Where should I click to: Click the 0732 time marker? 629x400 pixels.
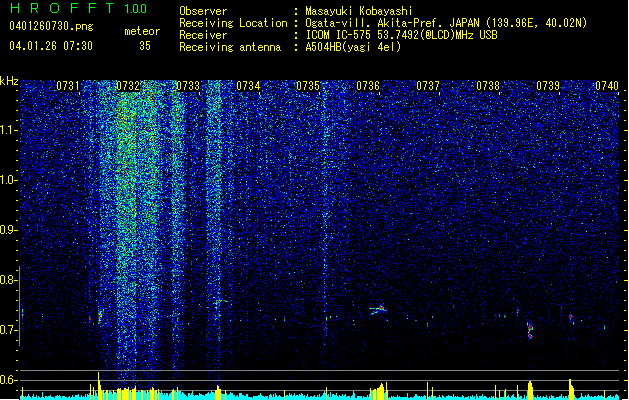coord(128,86)
